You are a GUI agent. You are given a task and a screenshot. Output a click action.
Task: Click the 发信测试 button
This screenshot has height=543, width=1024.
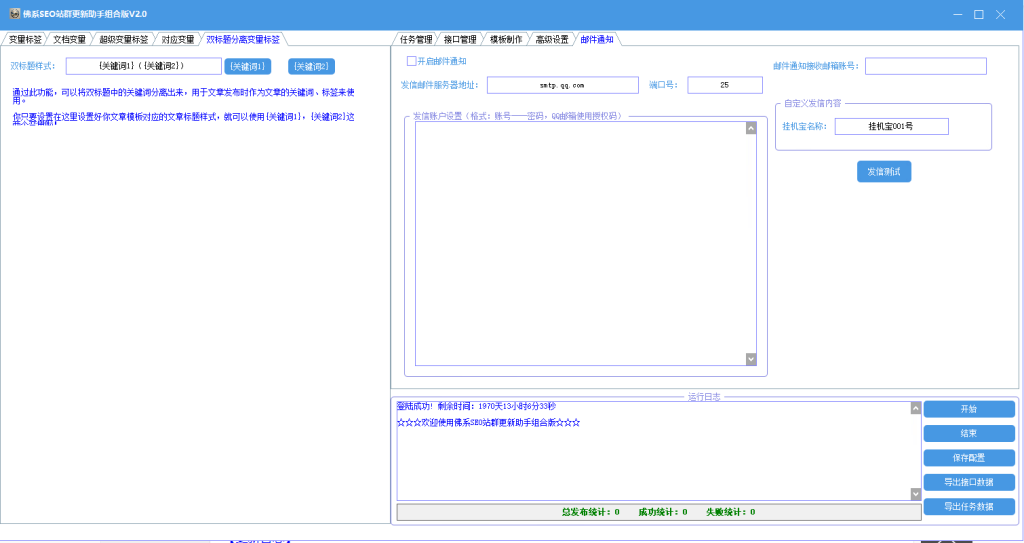point(884,171)
